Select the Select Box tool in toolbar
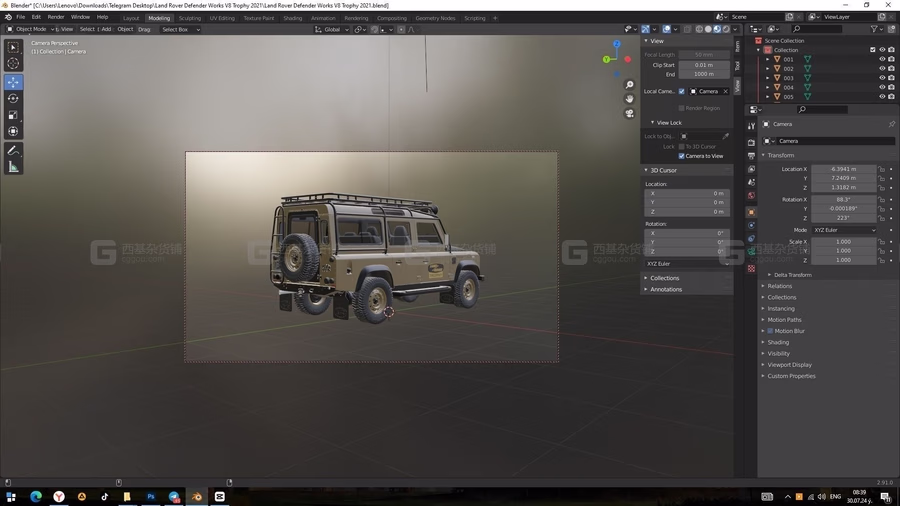This screenshot has height=506, width=900. tap(13, 47)
